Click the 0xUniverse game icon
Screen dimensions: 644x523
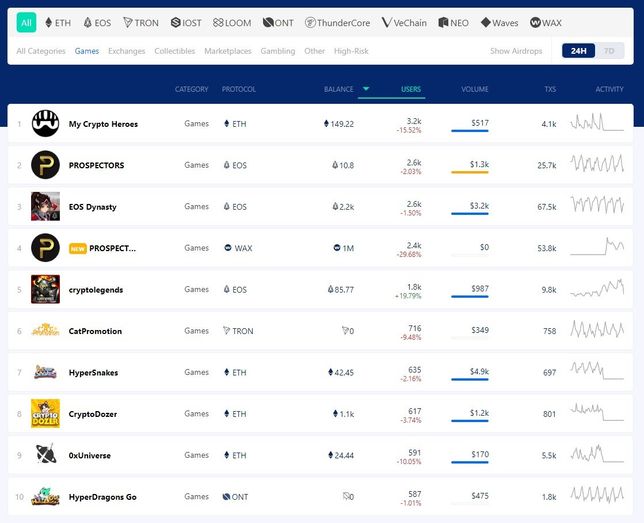(45, 455)
